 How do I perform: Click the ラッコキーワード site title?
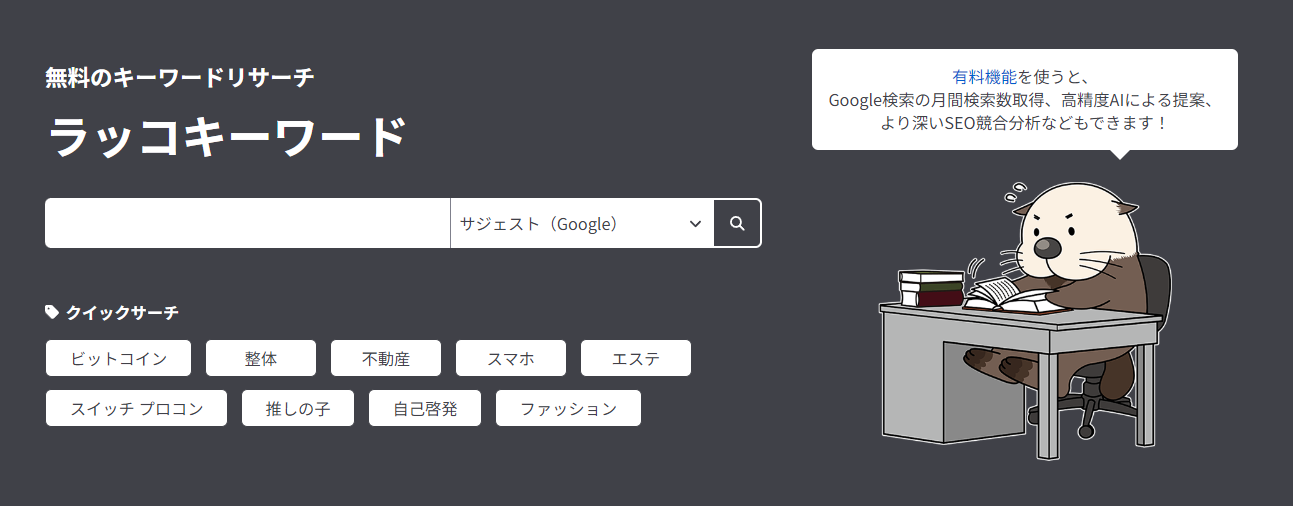227,139
